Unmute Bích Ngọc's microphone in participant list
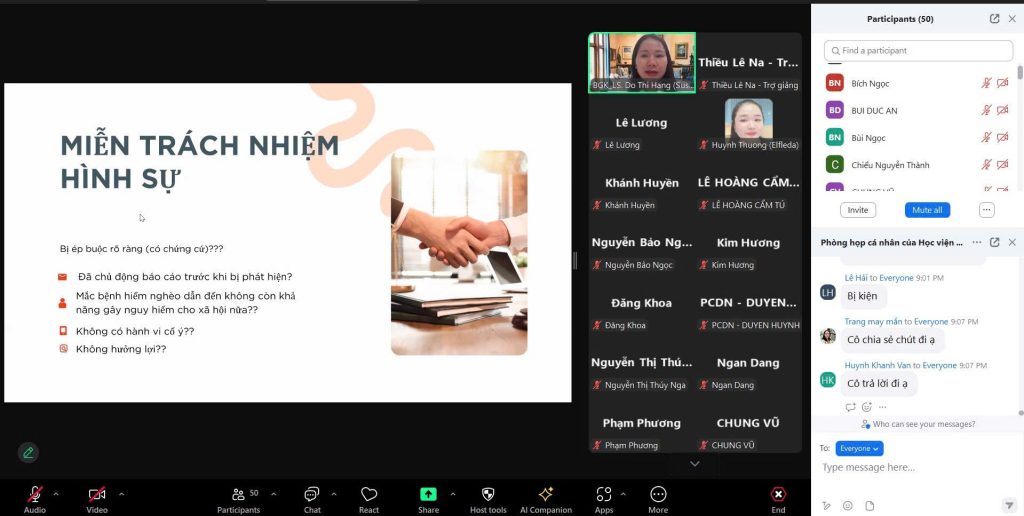1024x516 pixels. 986,84
